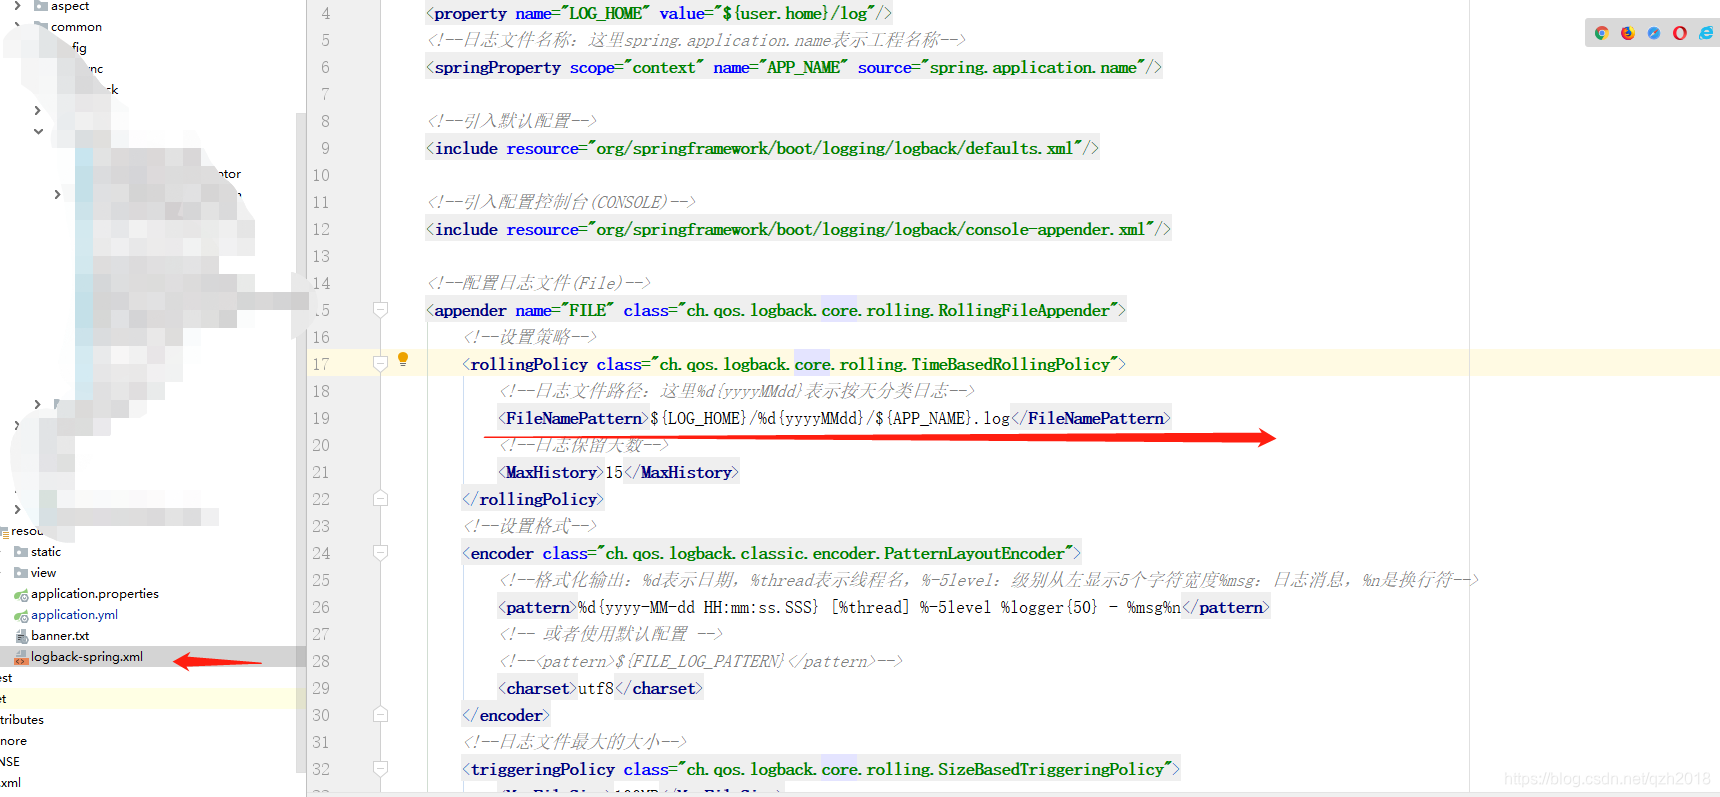Select the common folder in project tree
This screenshot has width=1720, height=797.
click(76, 27)
